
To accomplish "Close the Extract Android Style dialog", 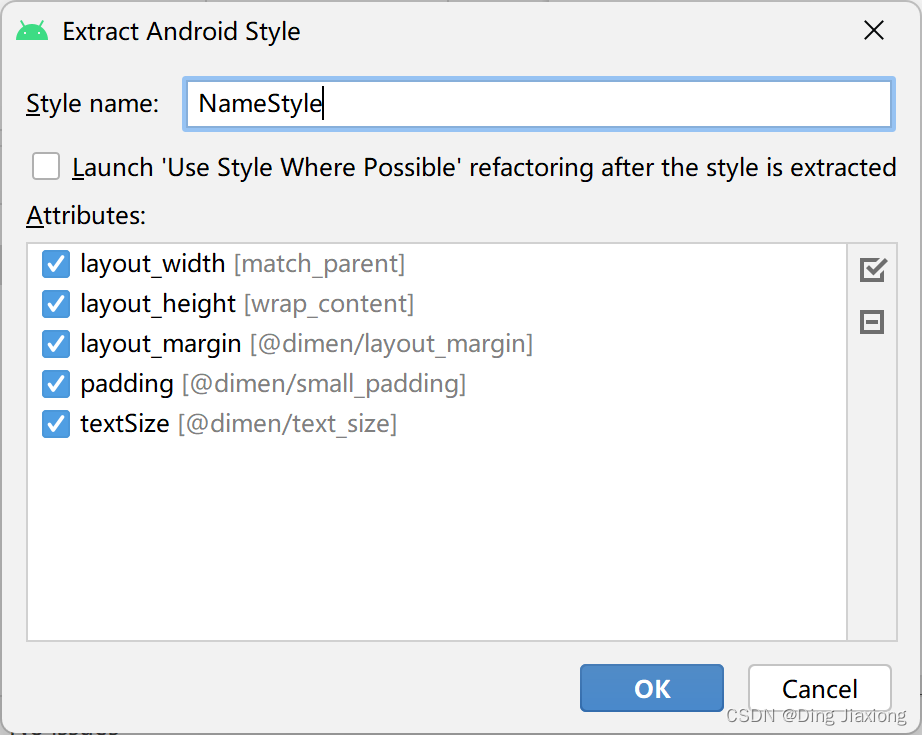I will (x=873, y=30).
